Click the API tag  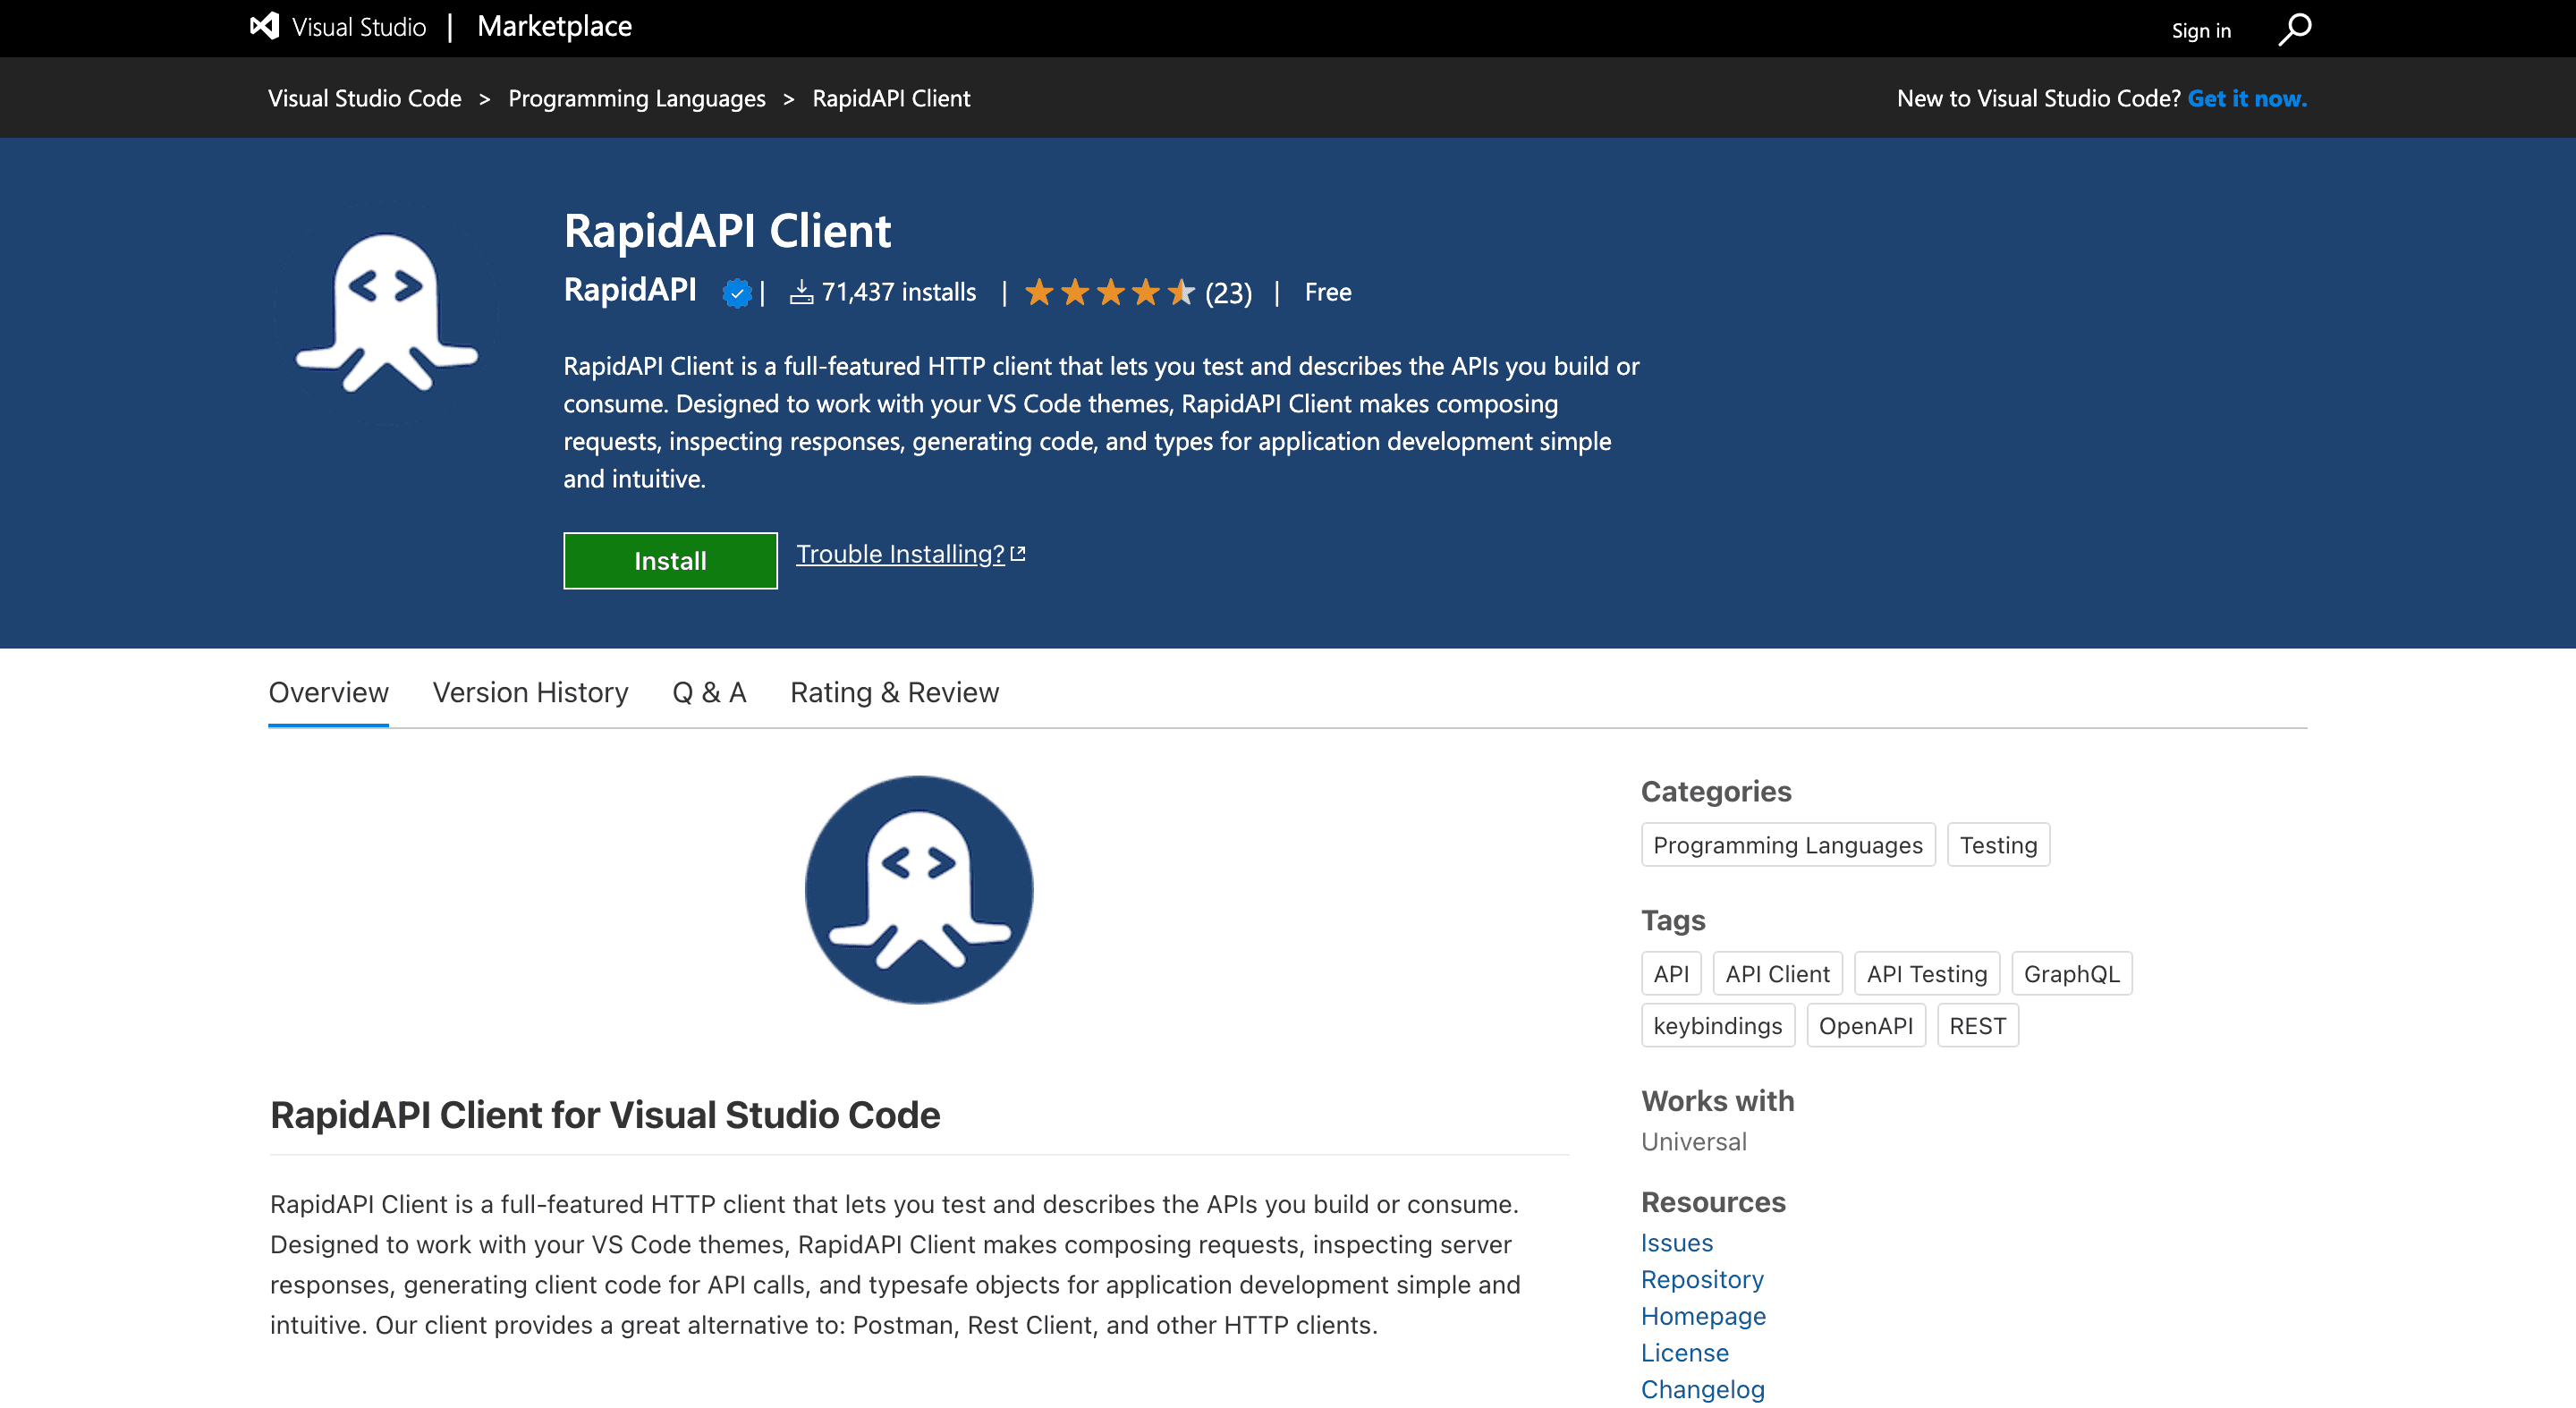1671,974
